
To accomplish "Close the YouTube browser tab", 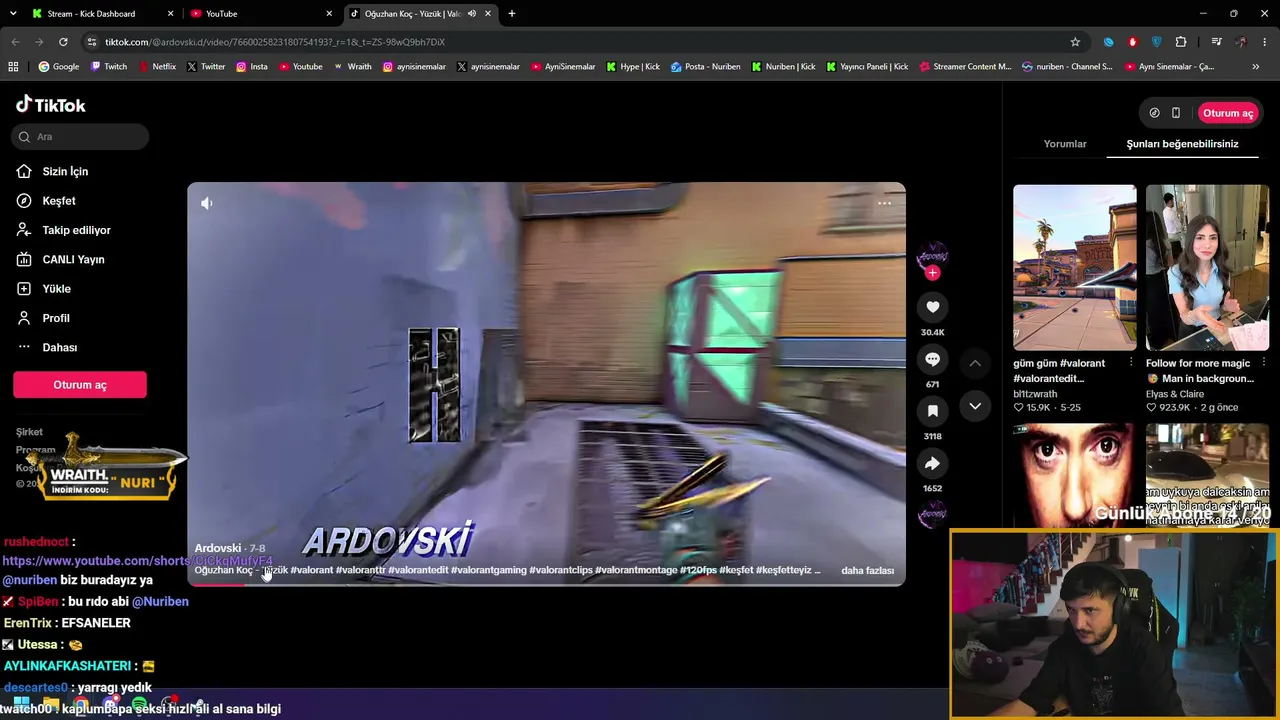I will point(329,14).
